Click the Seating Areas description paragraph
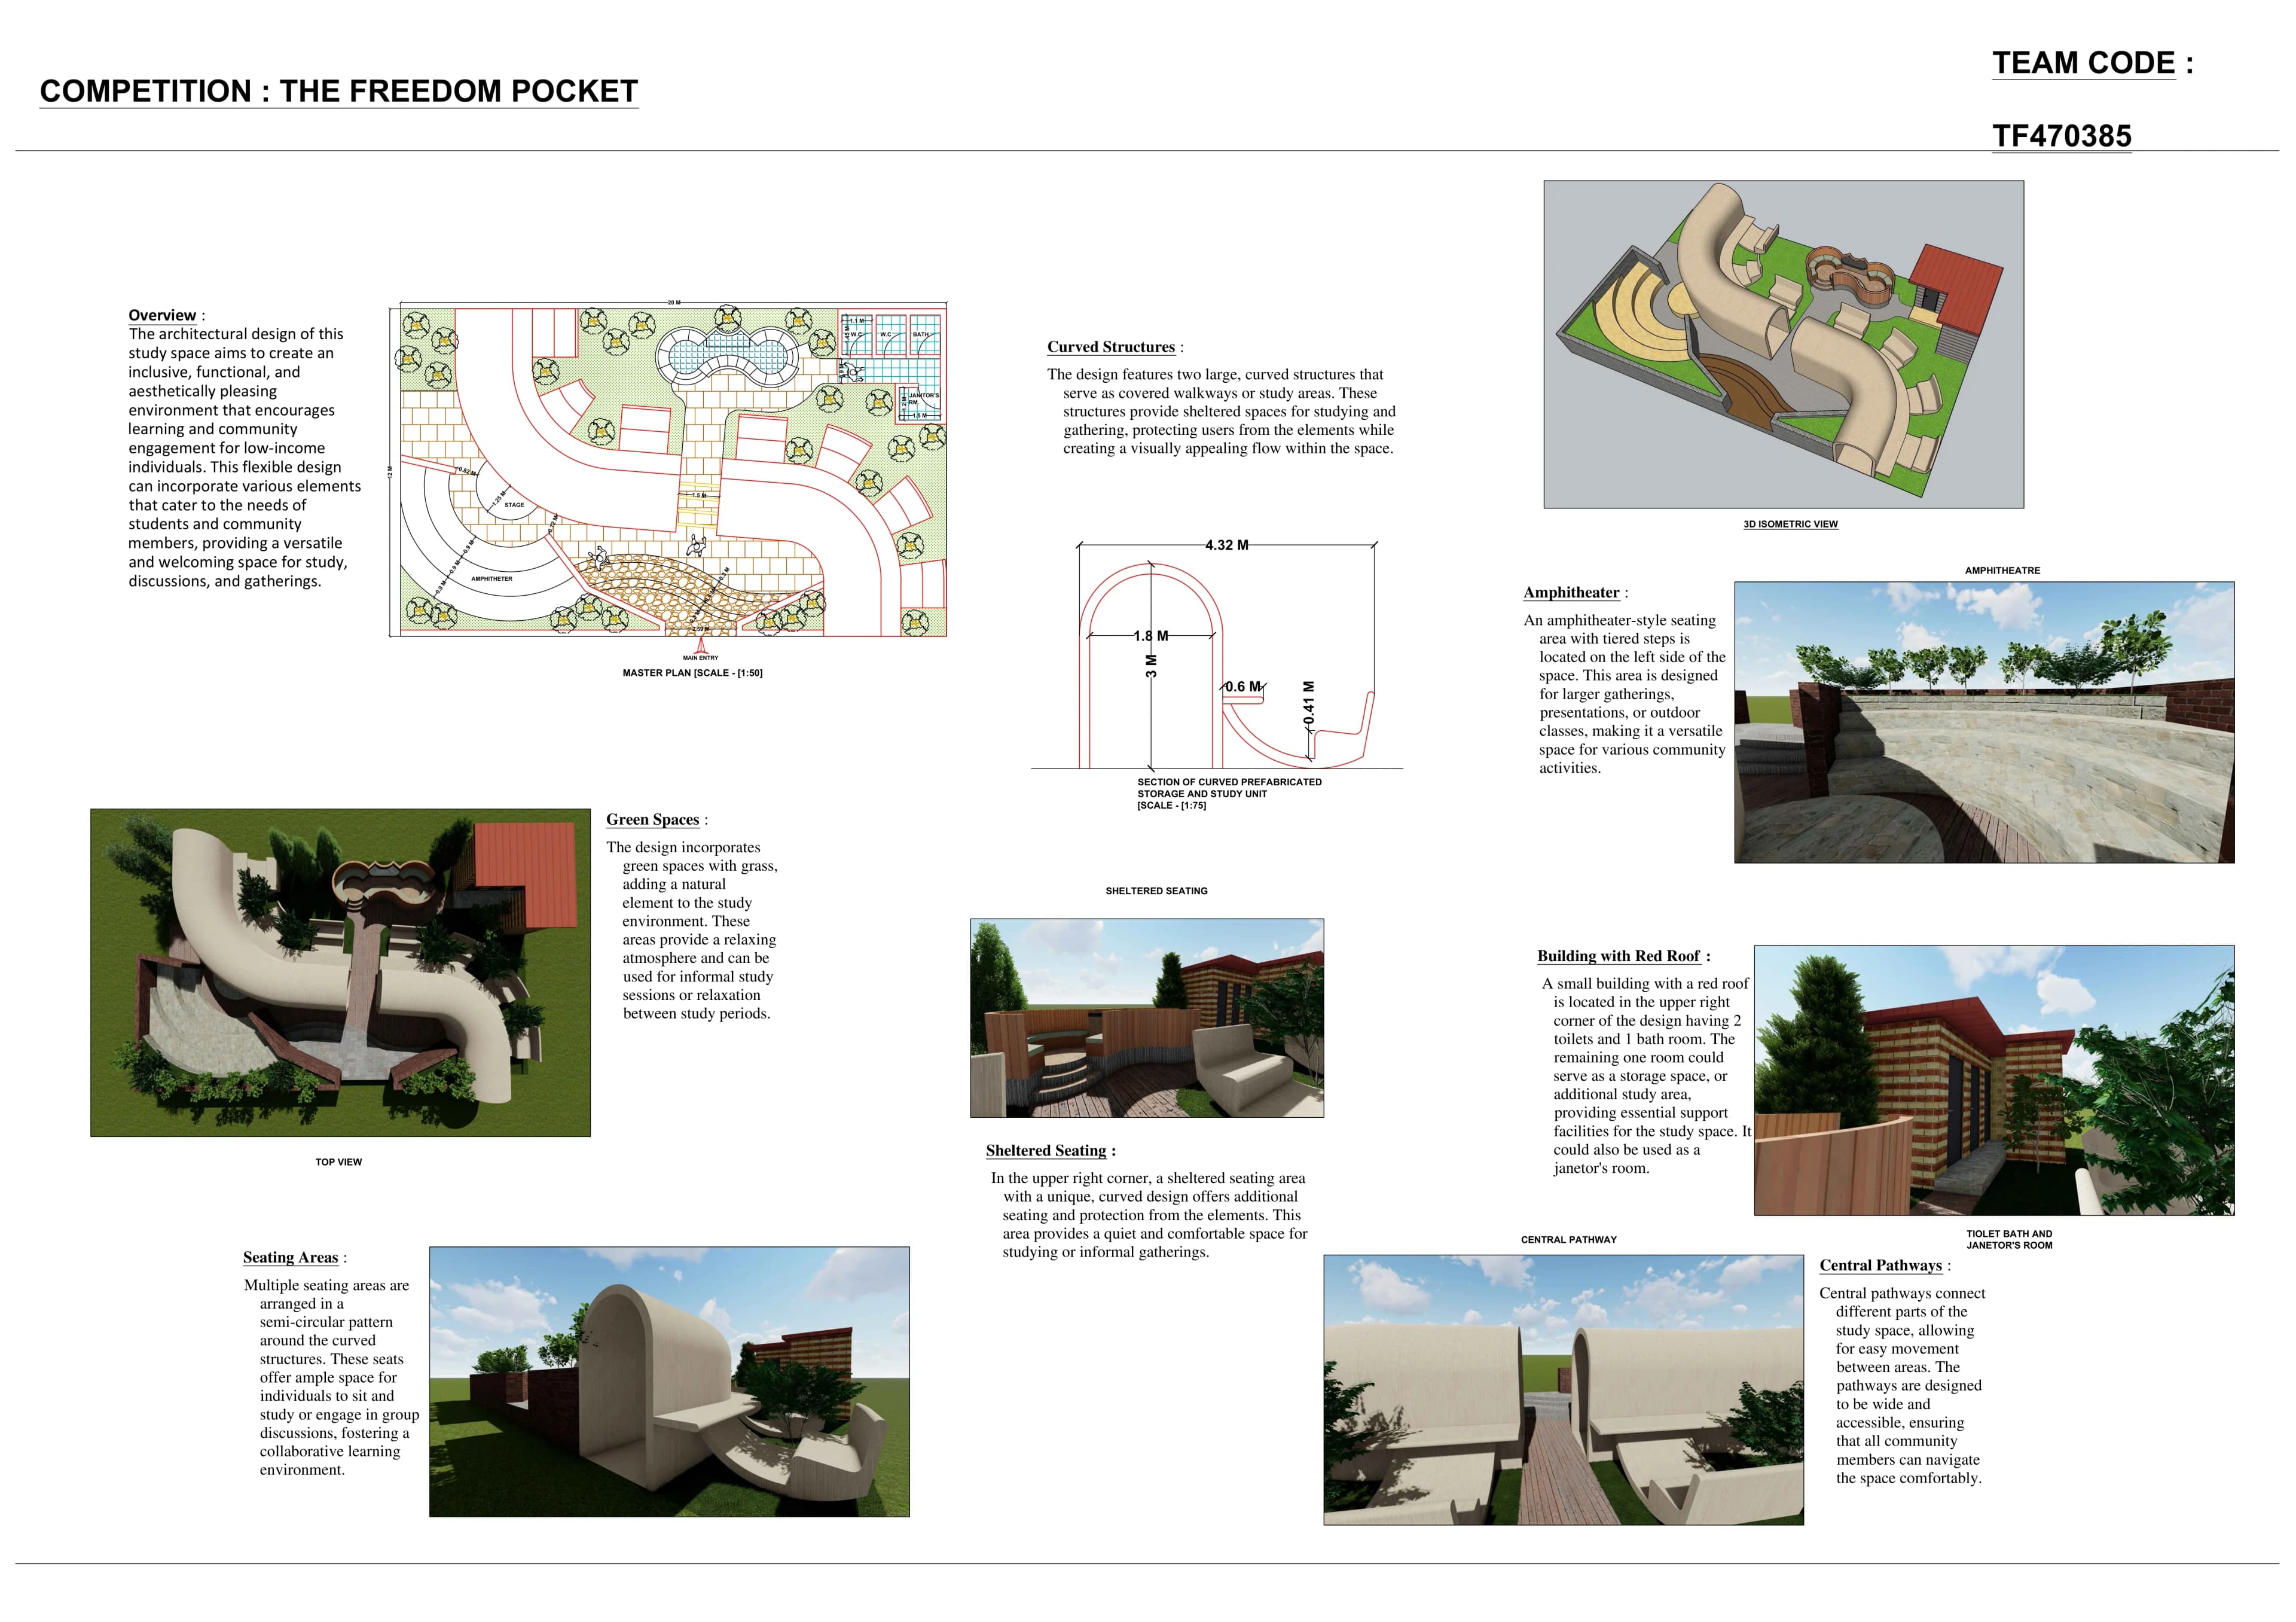This screenshot has width=2296, height=1622. pos(332,1378)
